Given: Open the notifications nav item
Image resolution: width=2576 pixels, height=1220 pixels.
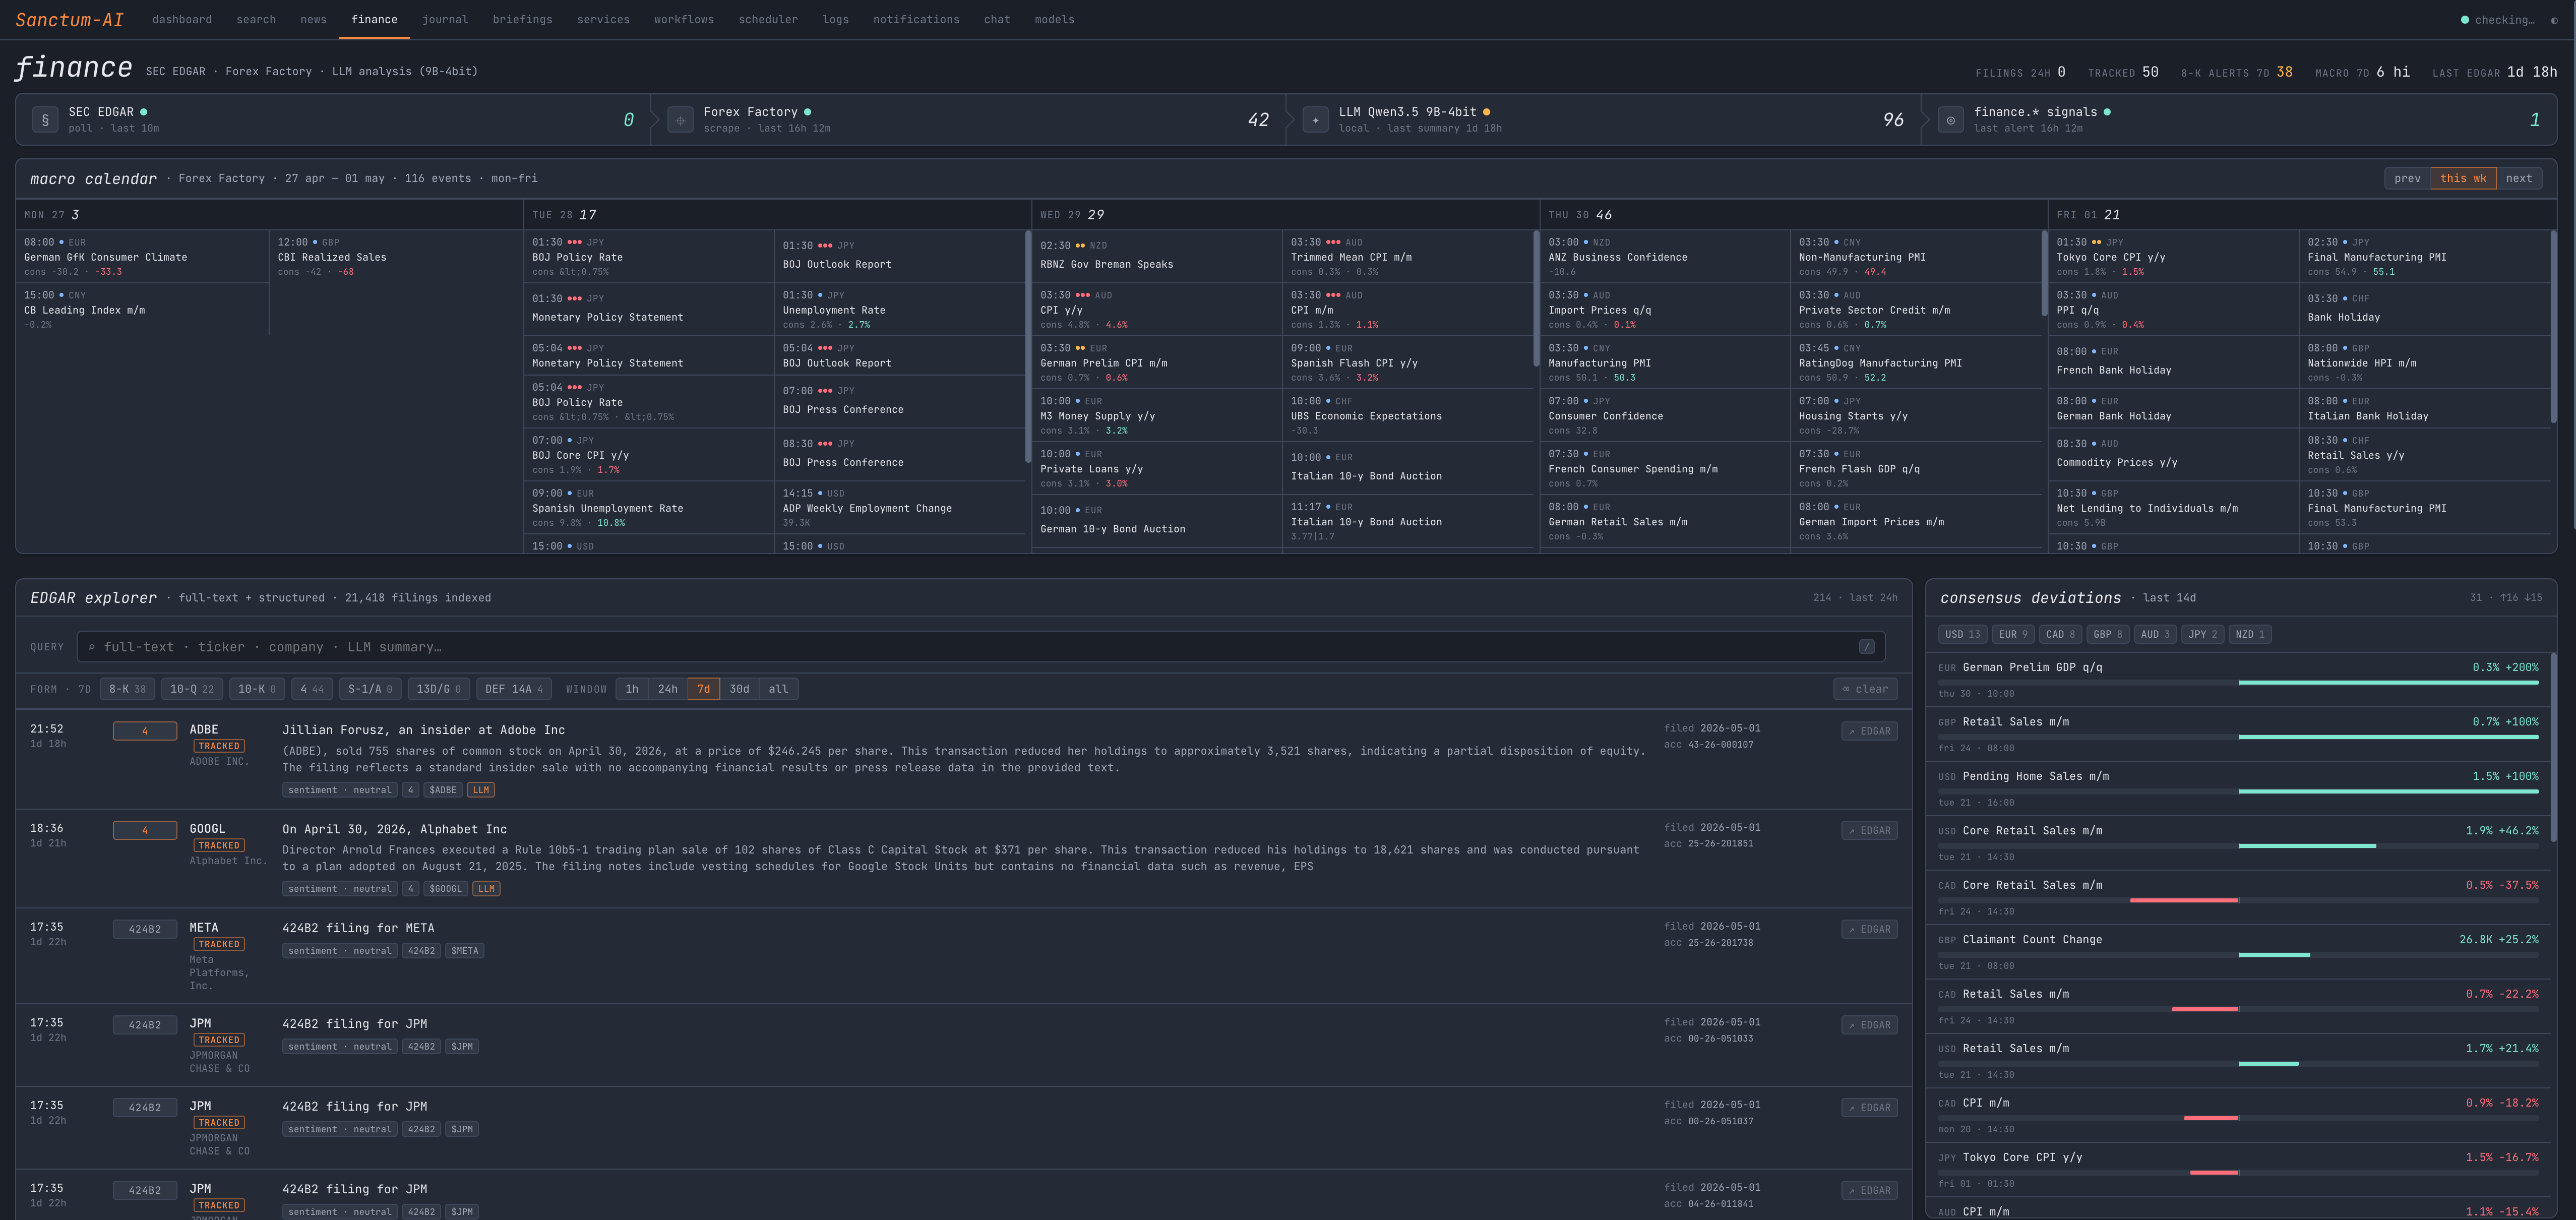Looking at the screenshot, I should pos(916,20).
